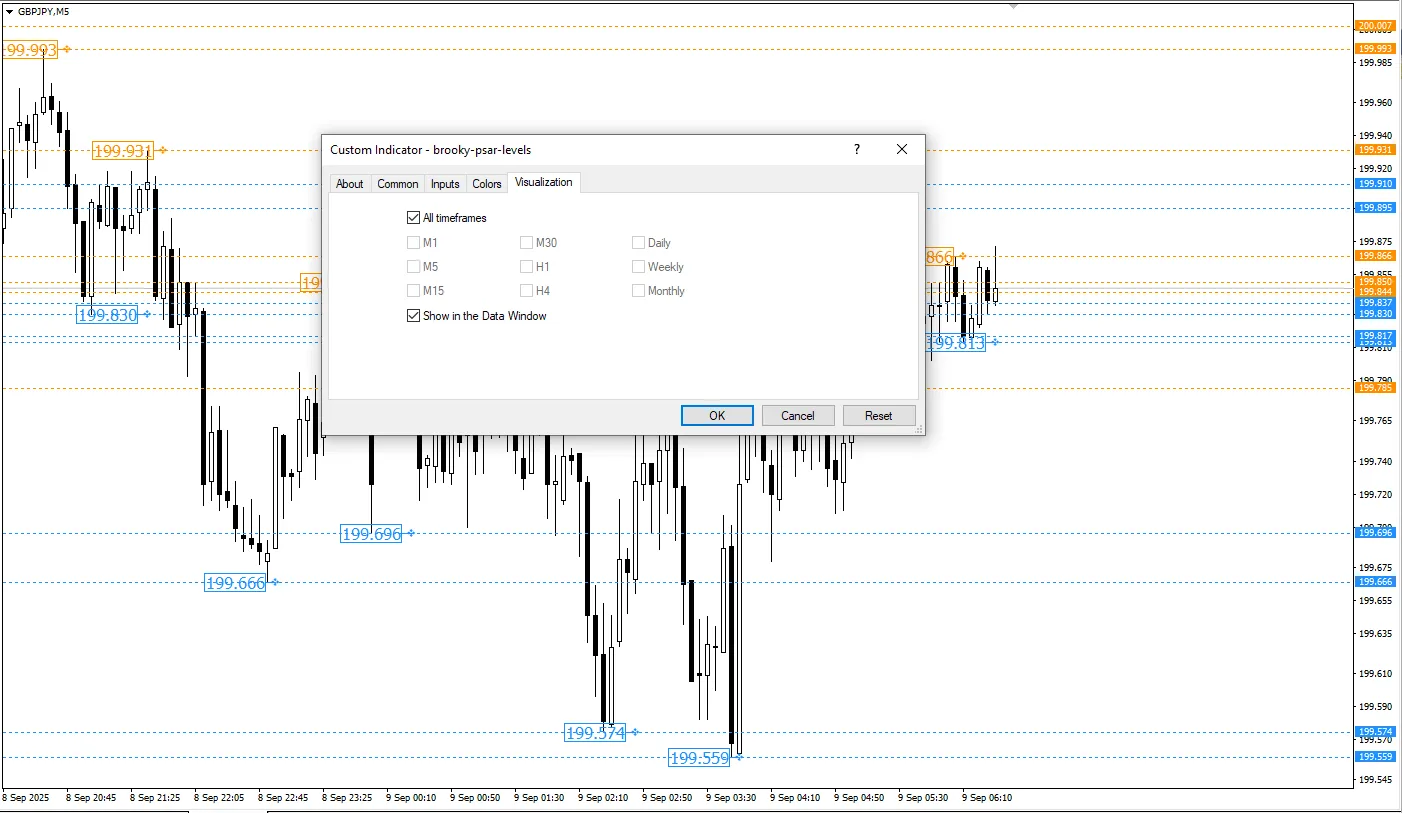1402x813 pixels.
Task: Click the 9 Sep 00:10 time axis label
Action: tap(412, 798)
